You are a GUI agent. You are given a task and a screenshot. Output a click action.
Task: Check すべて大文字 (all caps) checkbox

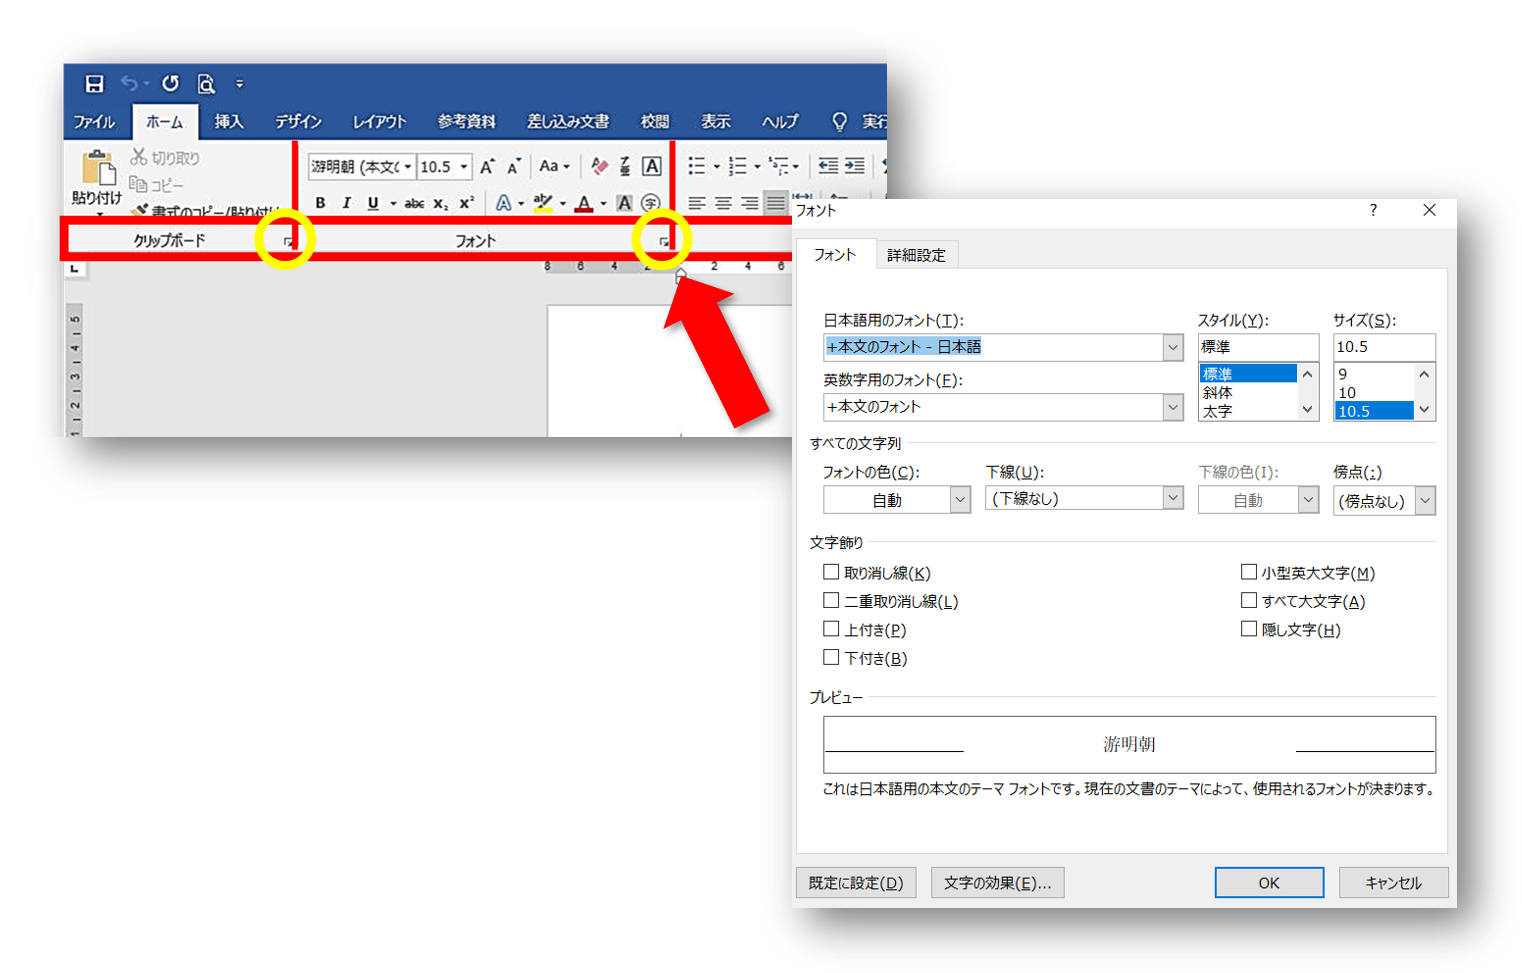click(1248, 600)
